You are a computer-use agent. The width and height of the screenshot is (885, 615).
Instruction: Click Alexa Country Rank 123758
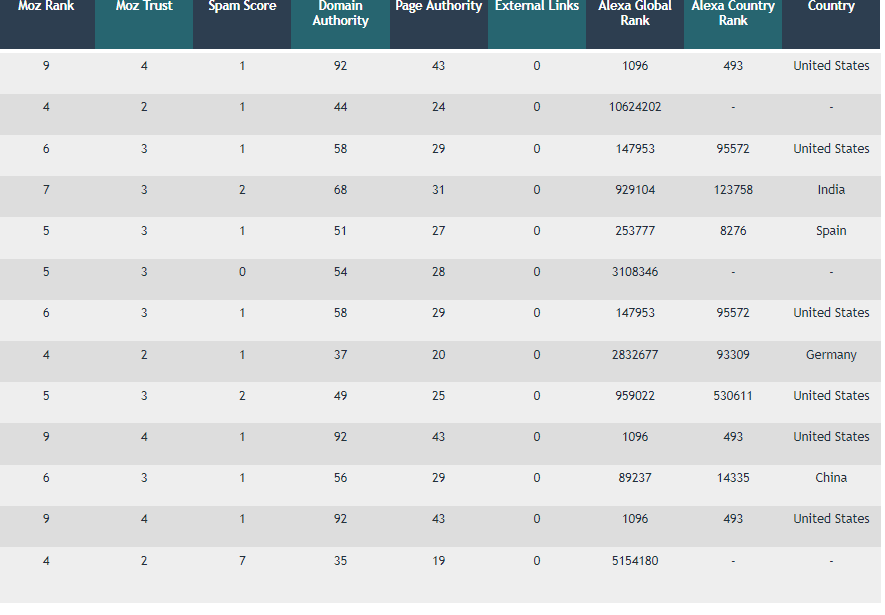(733, 190)
